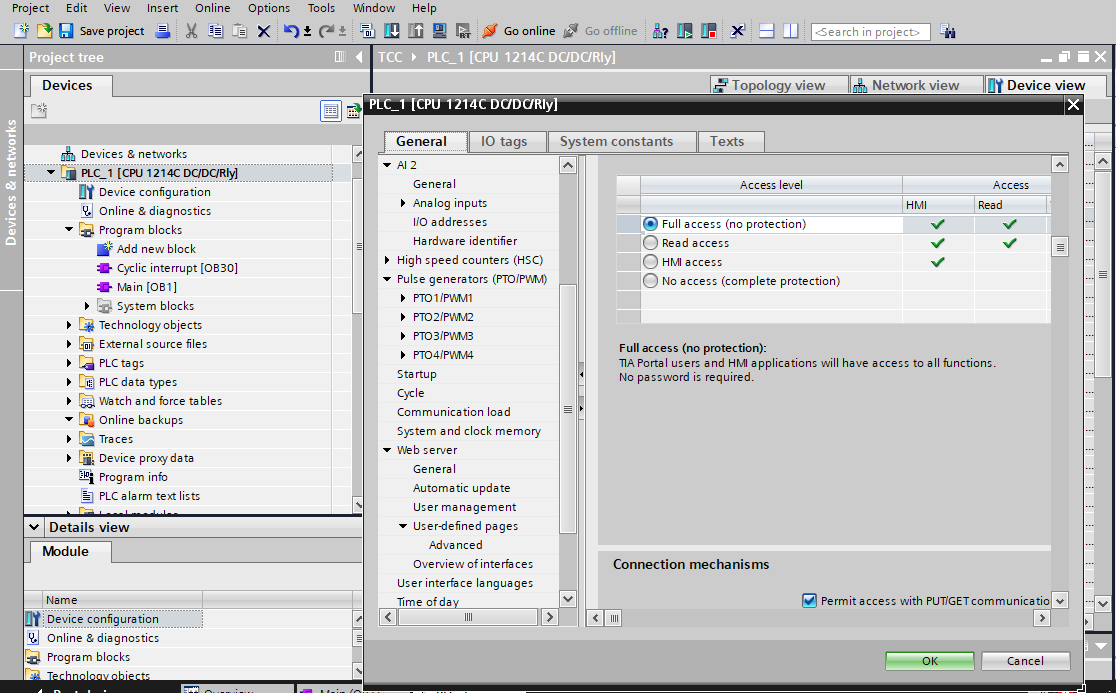Start simulation toolbar icon
Screen dimensions: 1116x693
tap(439, 31)
